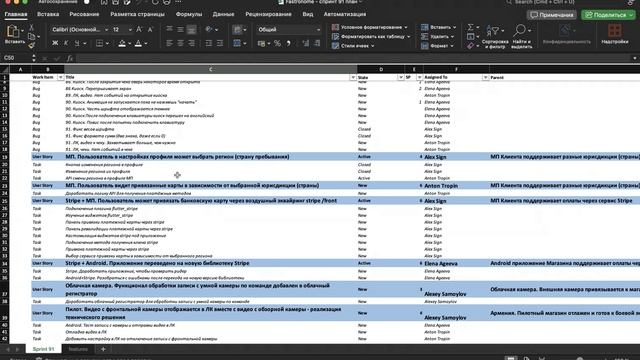Click the Clear eraser icon
The height and width of the screenshot is (360, 640).
[471, 46]
